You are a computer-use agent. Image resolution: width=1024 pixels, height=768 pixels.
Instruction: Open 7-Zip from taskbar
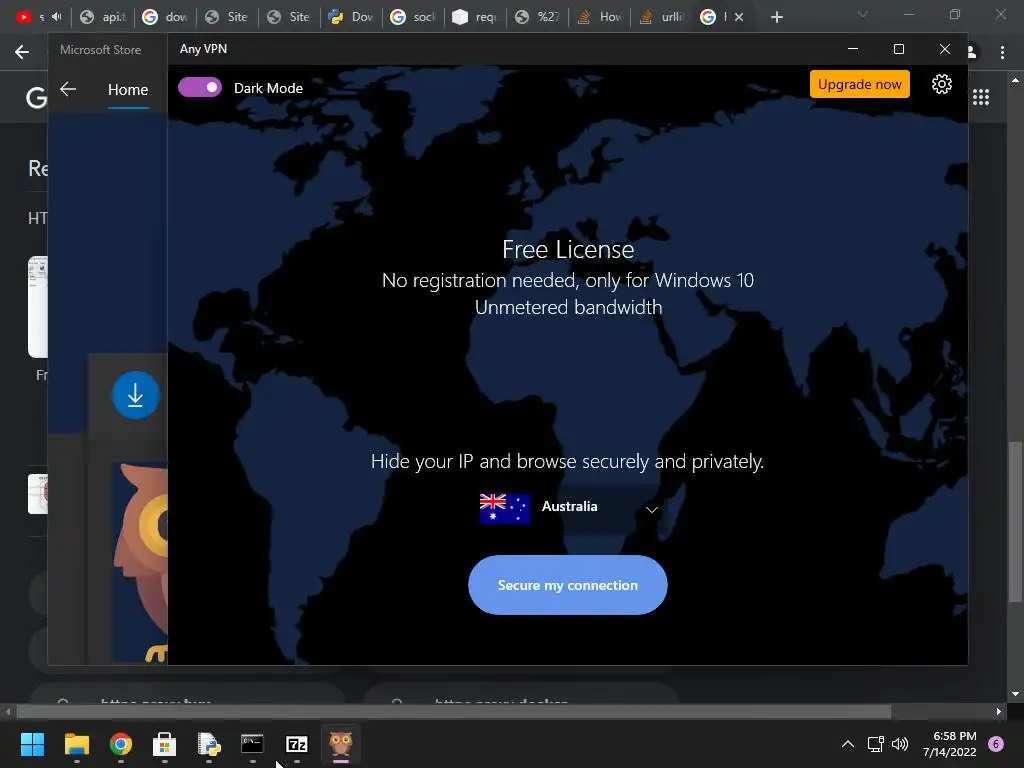[297, 744]
